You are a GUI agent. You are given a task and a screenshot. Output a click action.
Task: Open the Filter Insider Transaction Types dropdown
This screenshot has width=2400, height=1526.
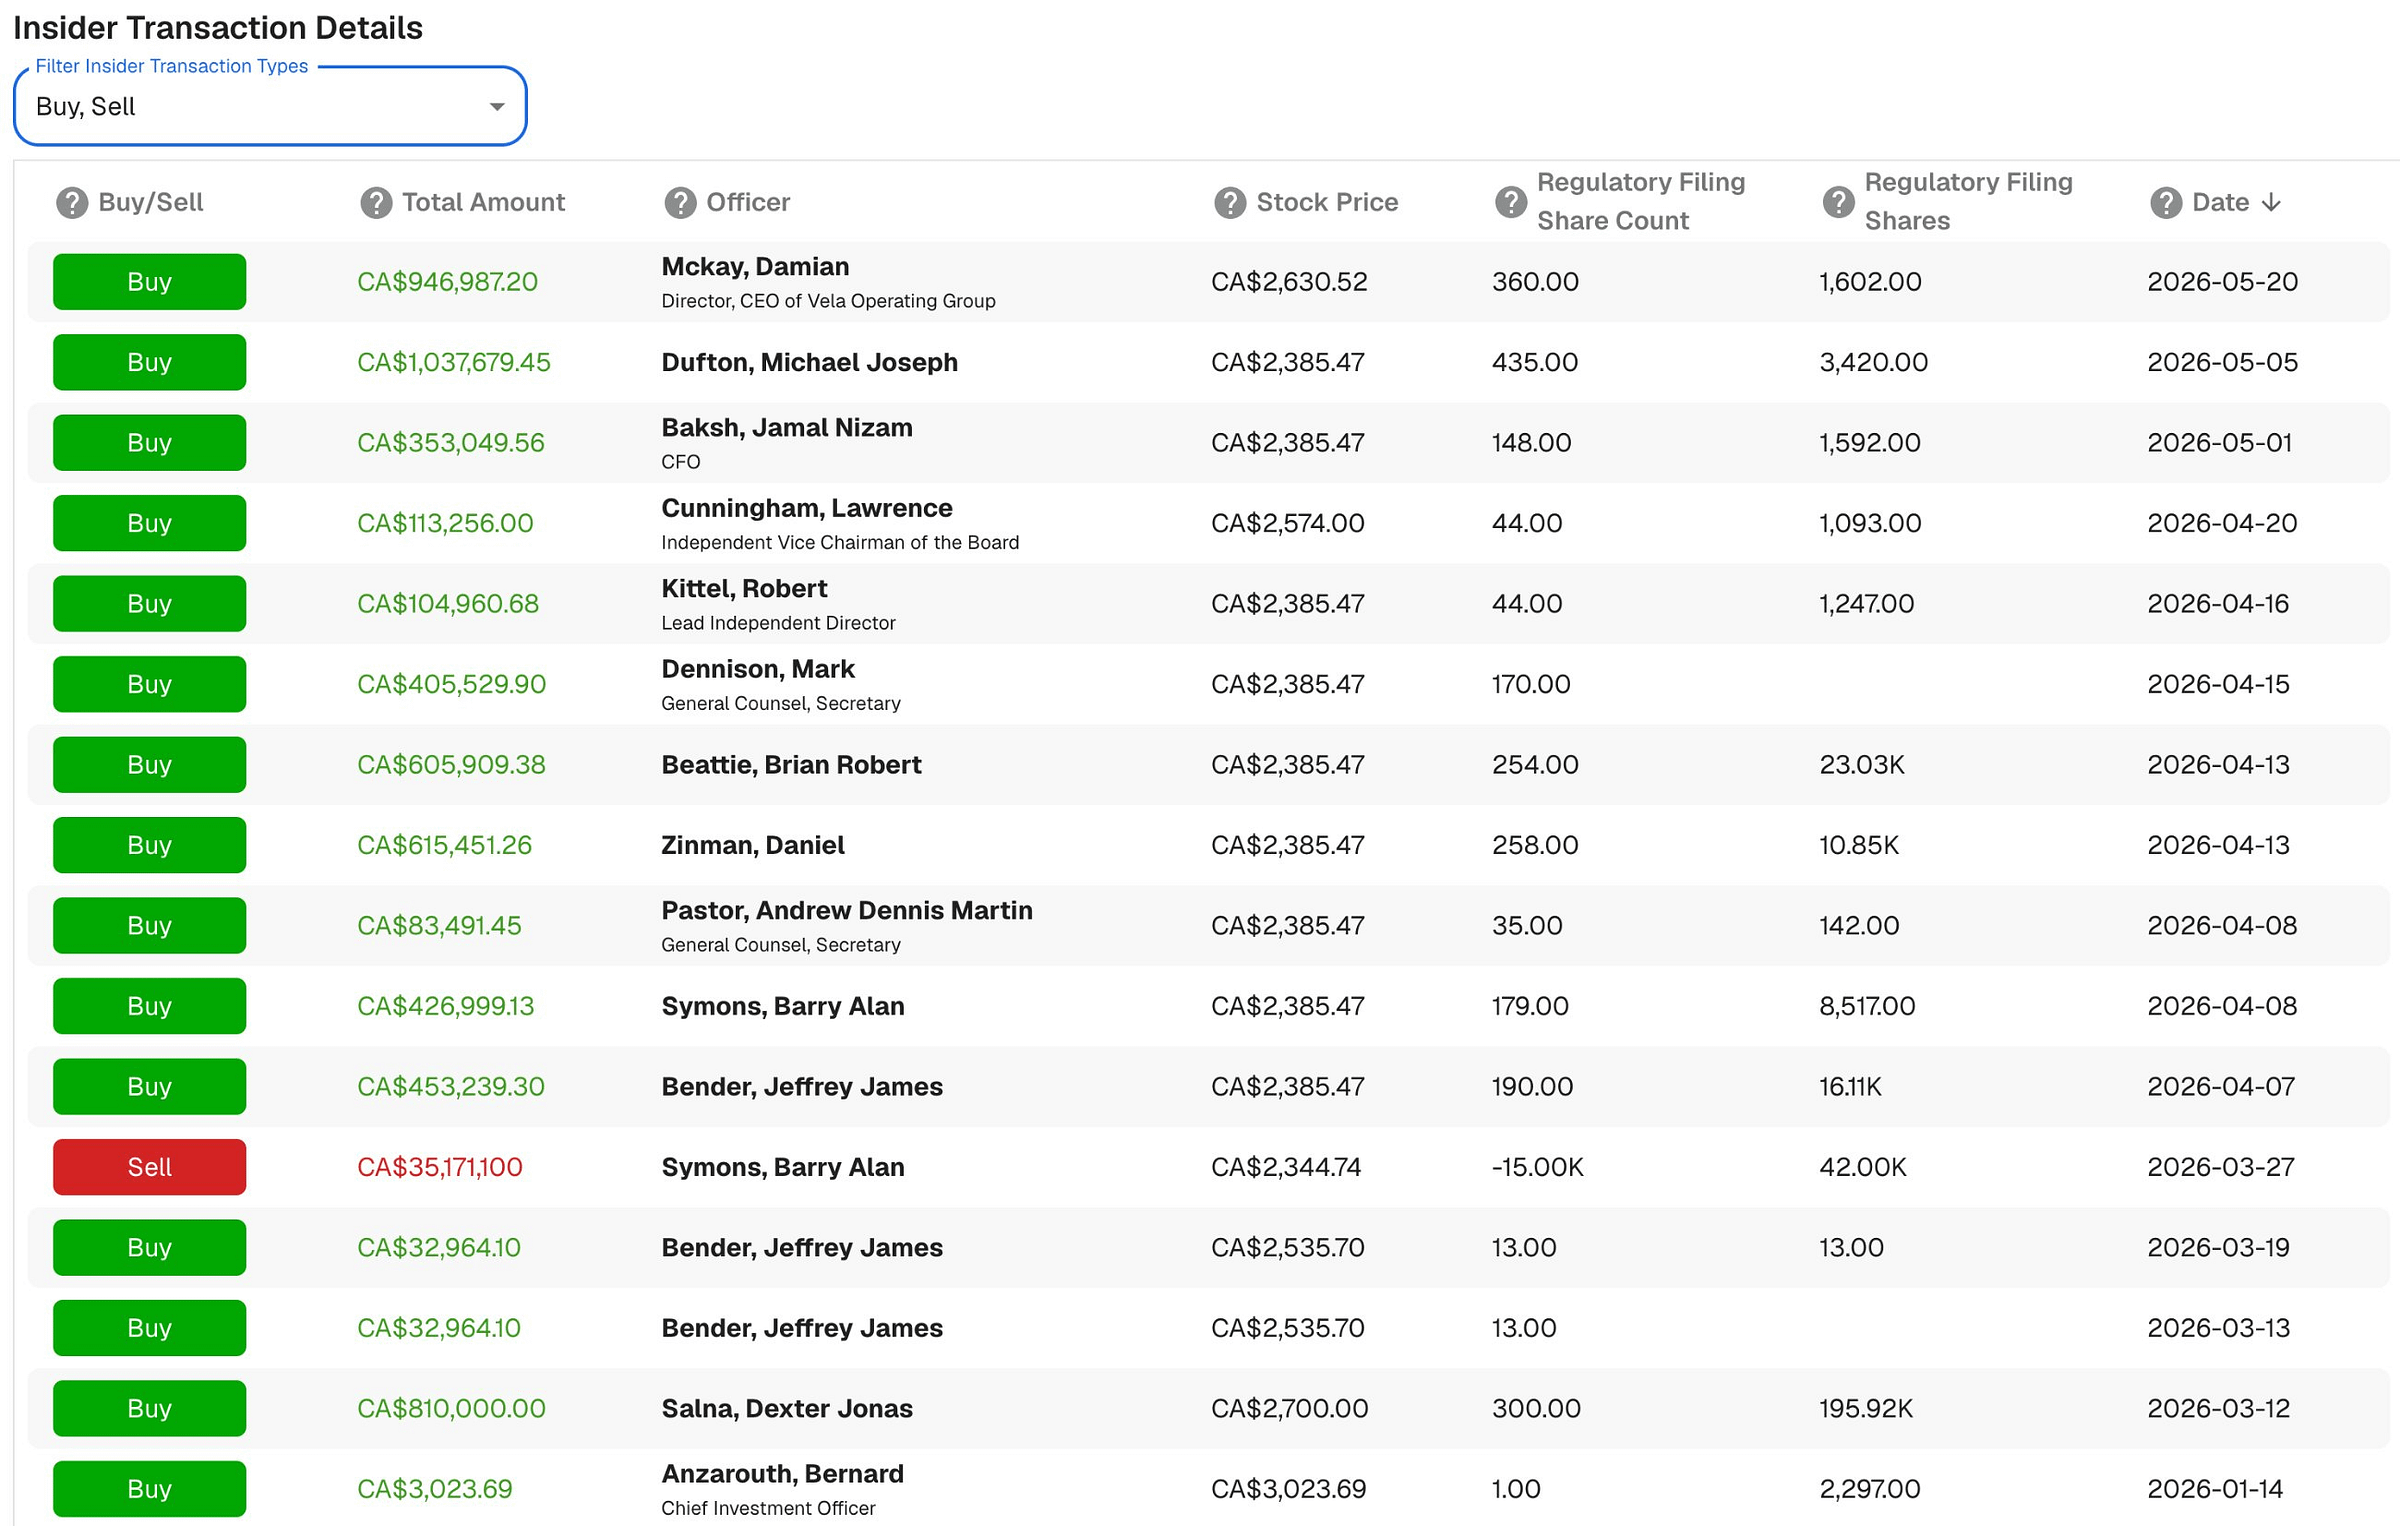(x=270, y=106)
